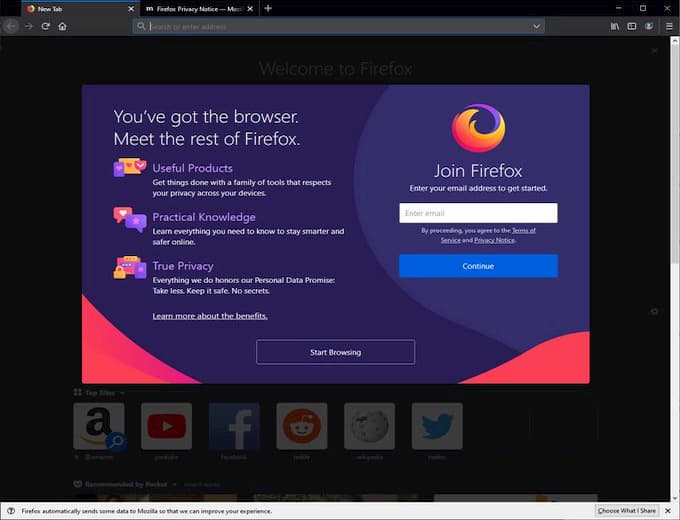Go back using the back arrow
The image size is (680, 520).
pos(11,26)
